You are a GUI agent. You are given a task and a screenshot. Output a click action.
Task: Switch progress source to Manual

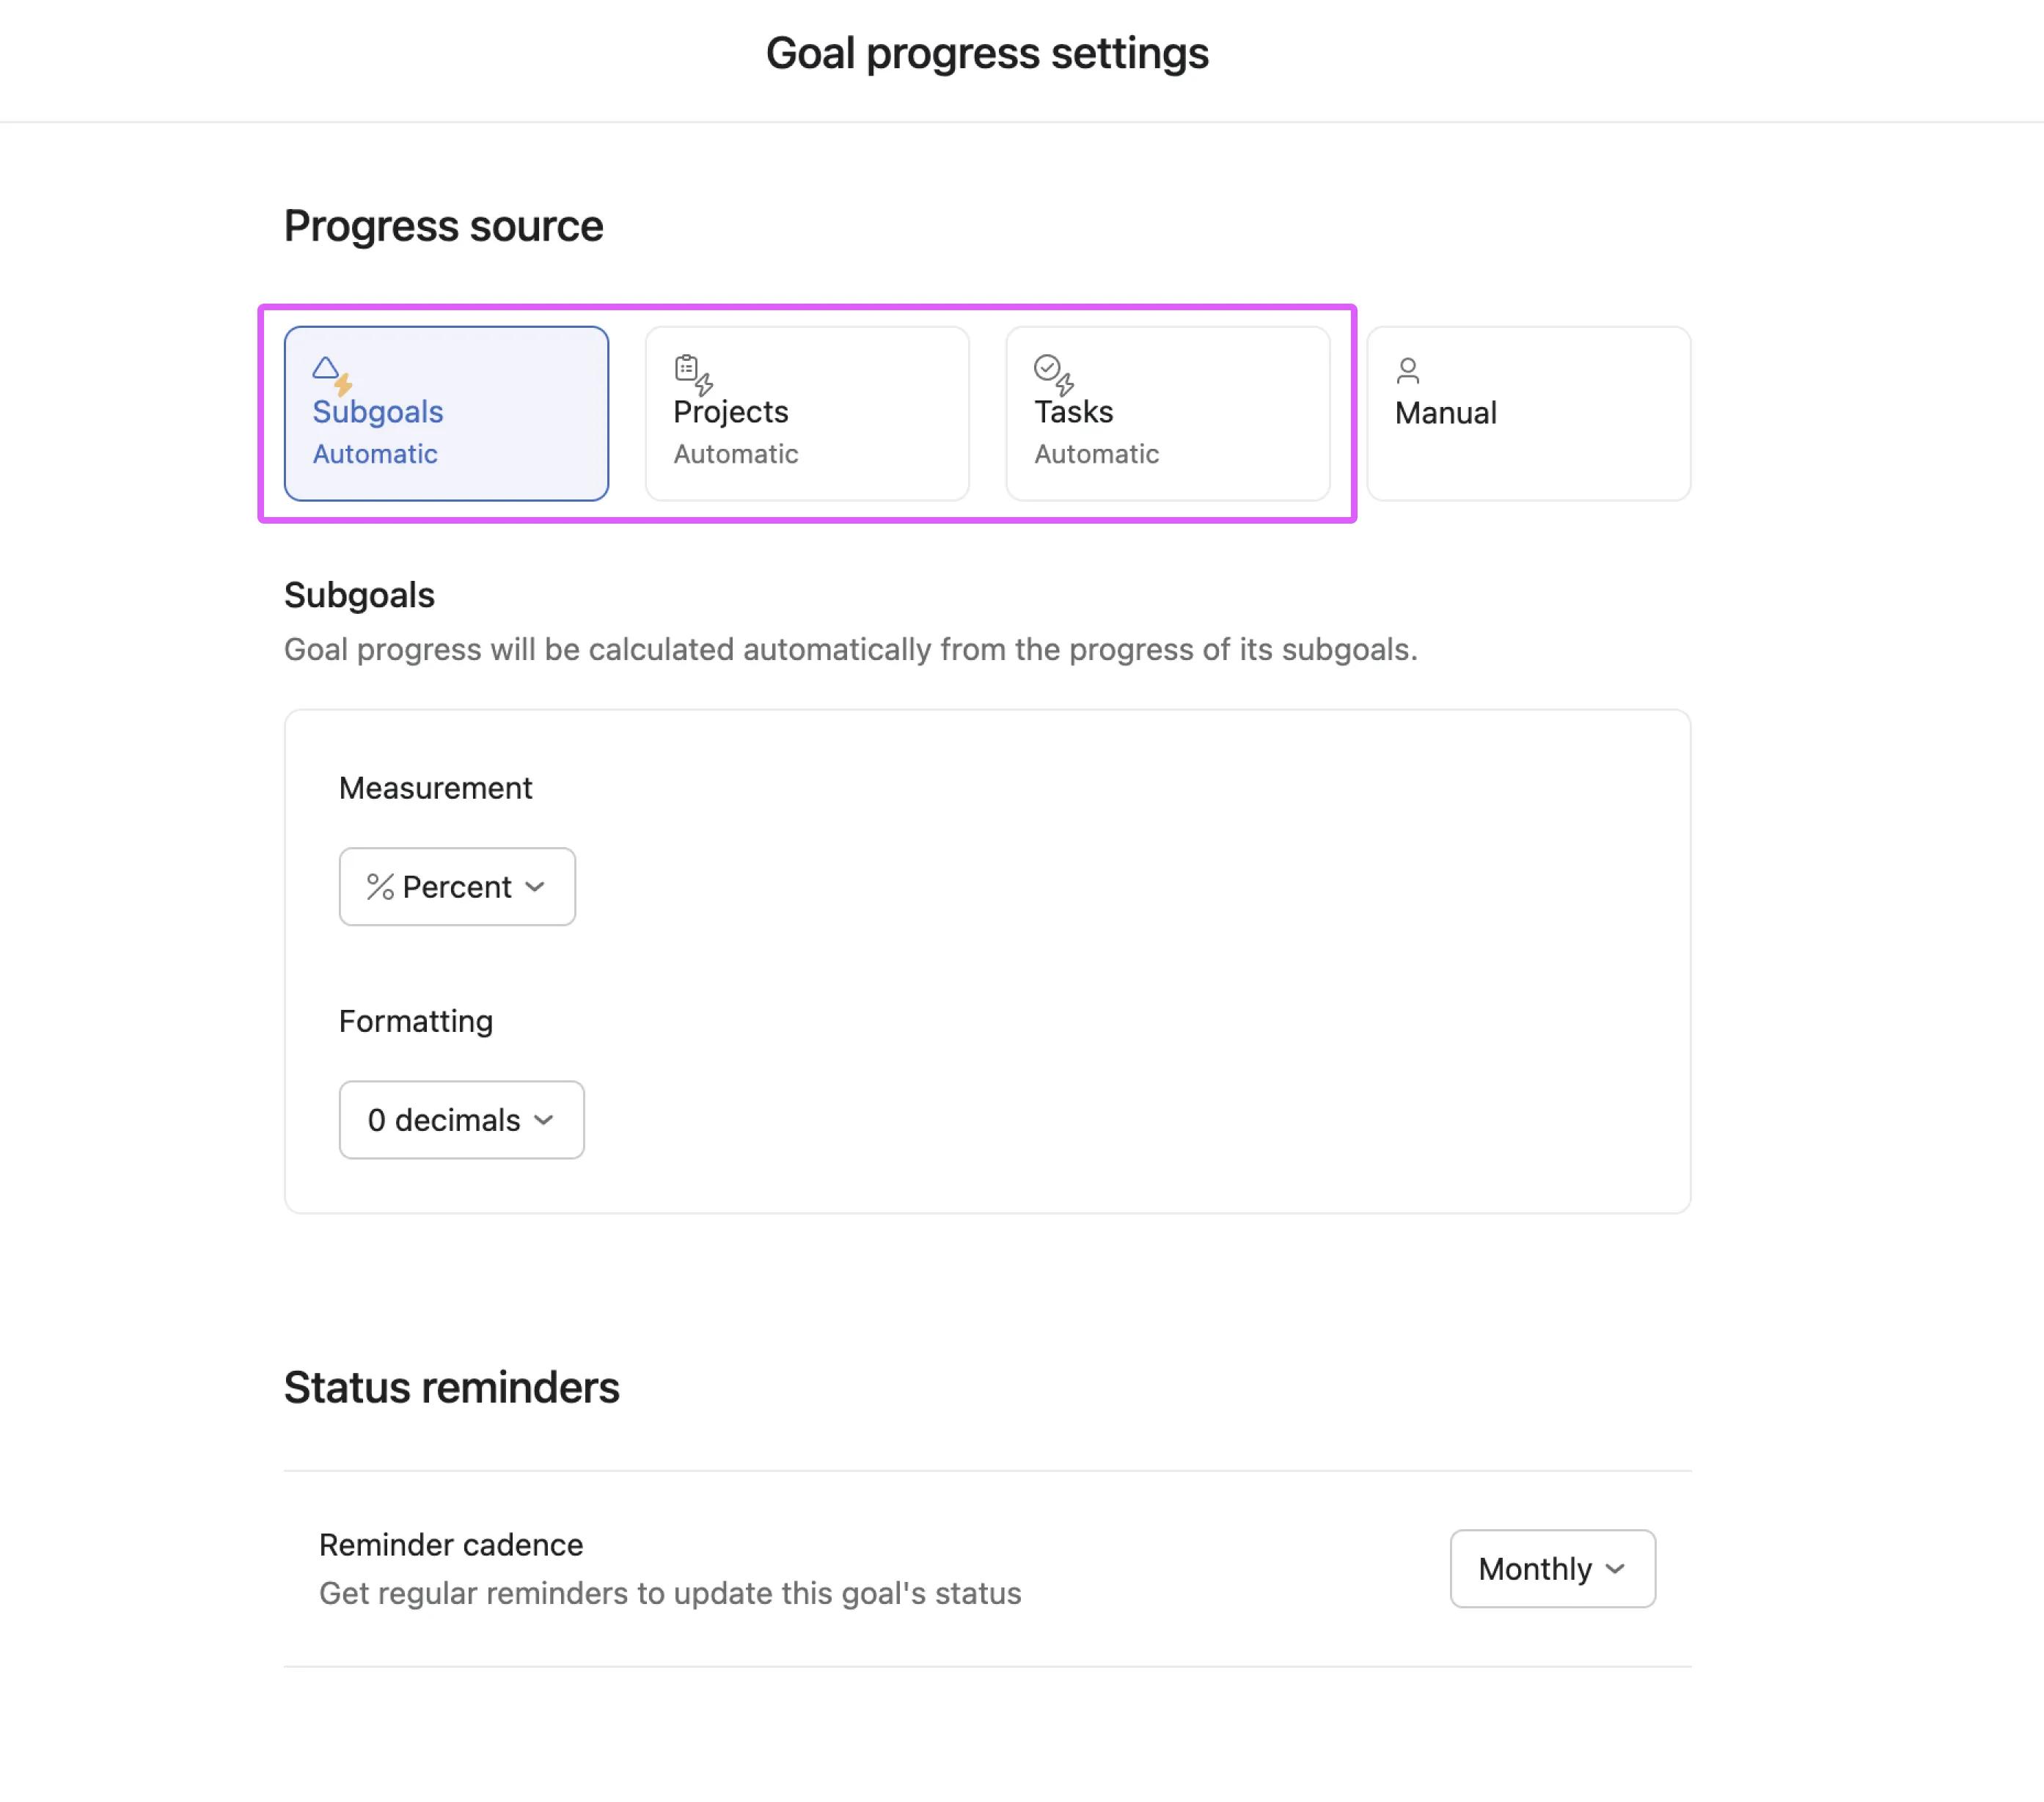point(1528,414)
